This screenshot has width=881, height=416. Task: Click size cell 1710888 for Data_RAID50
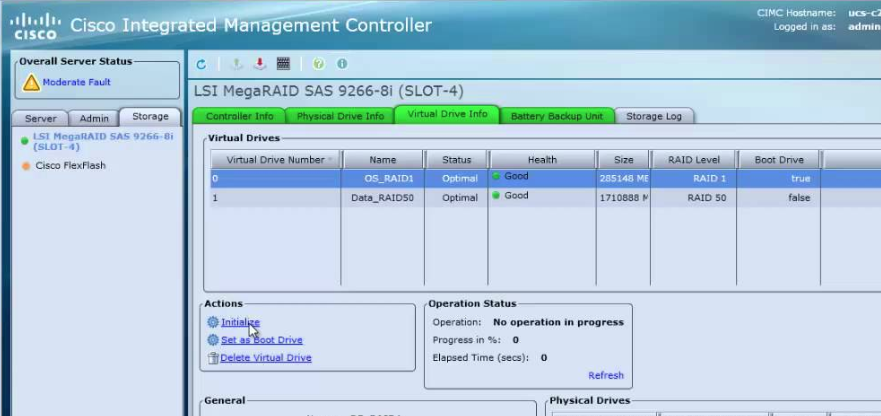[x=623, y=198]
